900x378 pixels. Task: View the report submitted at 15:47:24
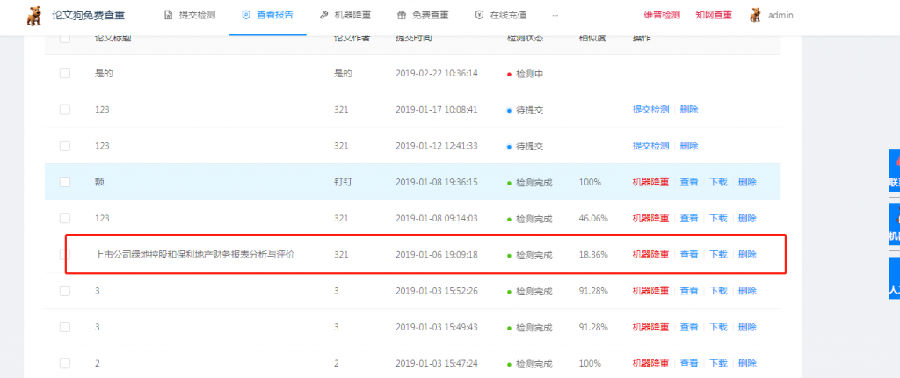(689, 363)
